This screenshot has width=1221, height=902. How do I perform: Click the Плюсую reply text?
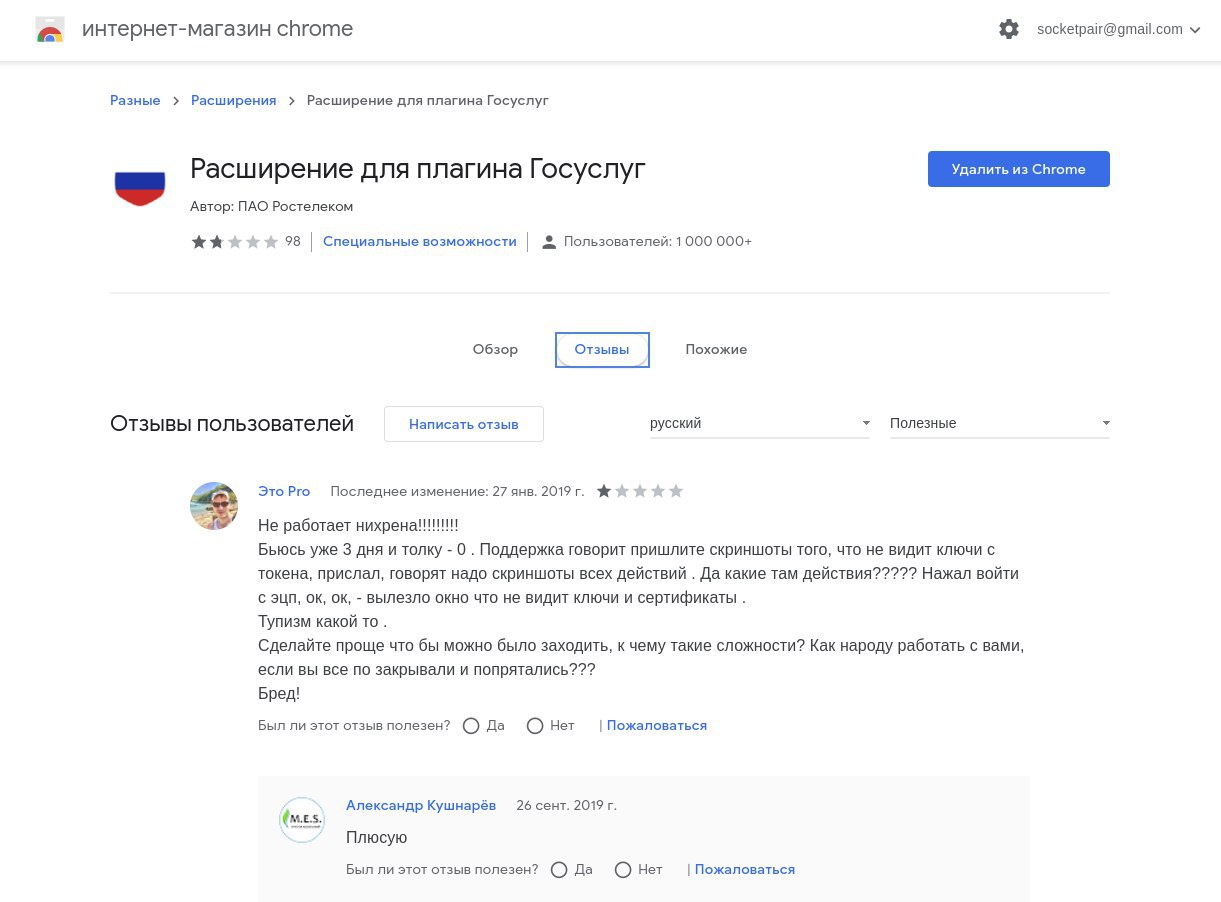(377, 838)
